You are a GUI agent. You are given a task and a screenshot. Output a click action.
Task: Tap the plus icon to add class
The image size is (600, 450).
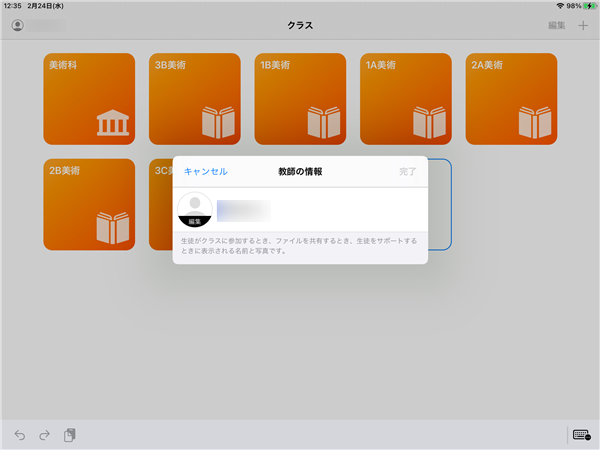click(x=583, y=26)
